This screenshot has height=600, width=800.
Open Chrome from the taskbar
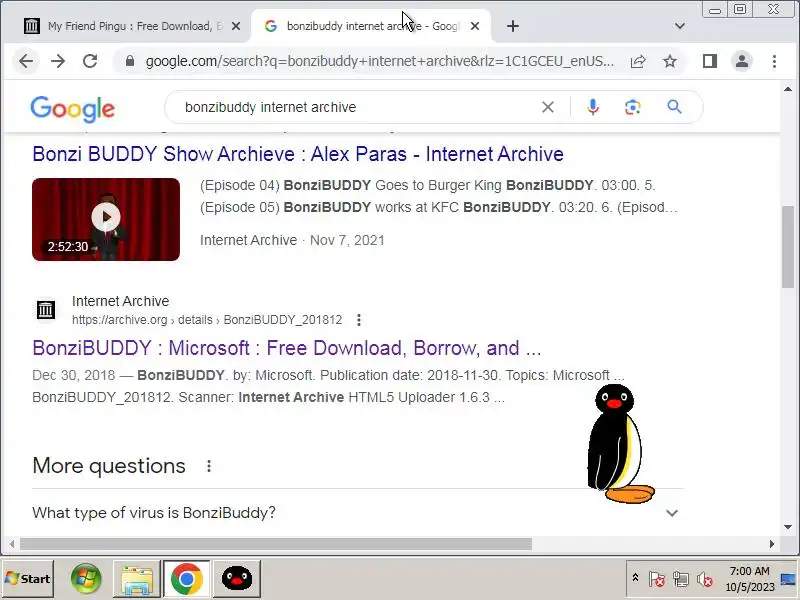(187, 579)
